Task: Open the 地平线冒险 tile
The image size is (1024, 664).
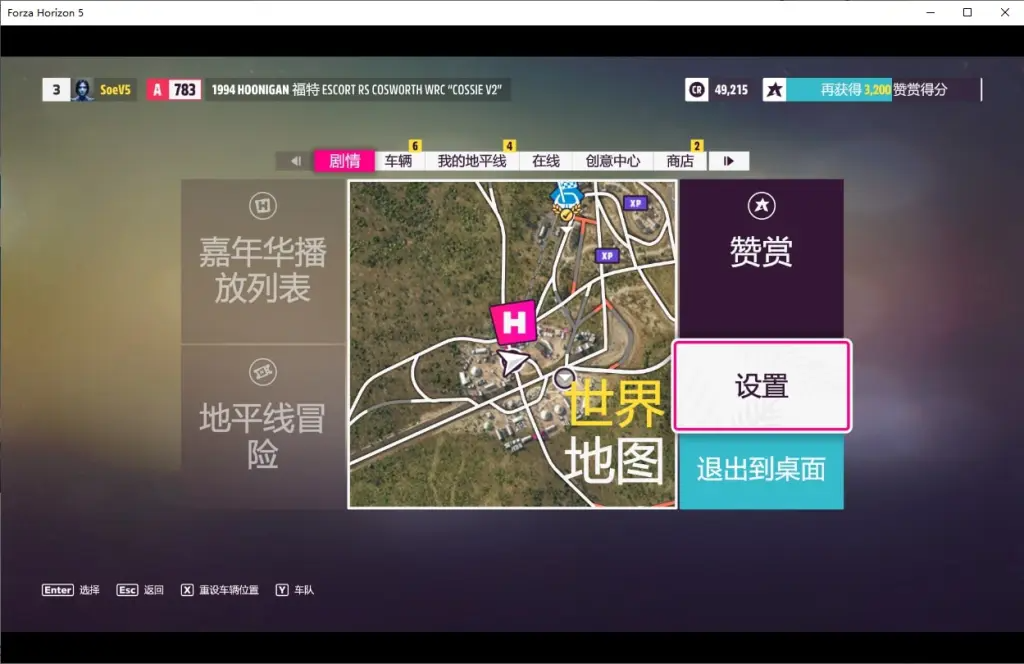Action: [263, 427]
